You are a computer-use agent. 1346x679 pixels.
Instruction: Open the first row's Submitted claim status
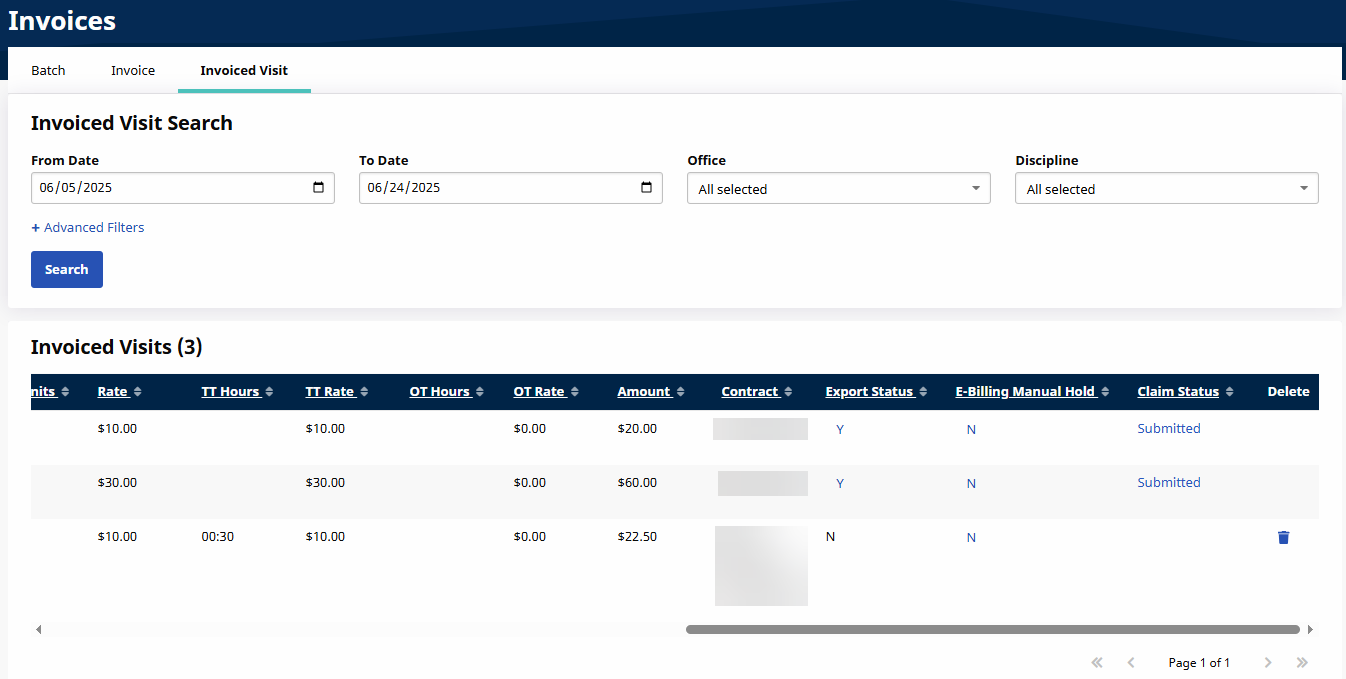[x=1168, y=429]
